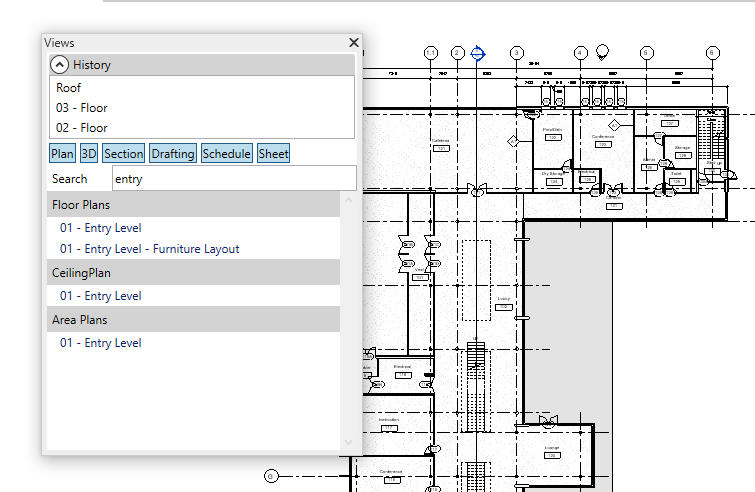Viewport: 755px width, 492px height.
Task: Collapse the History section chevron
Action: pyautogui.click(x=59, y=65)
